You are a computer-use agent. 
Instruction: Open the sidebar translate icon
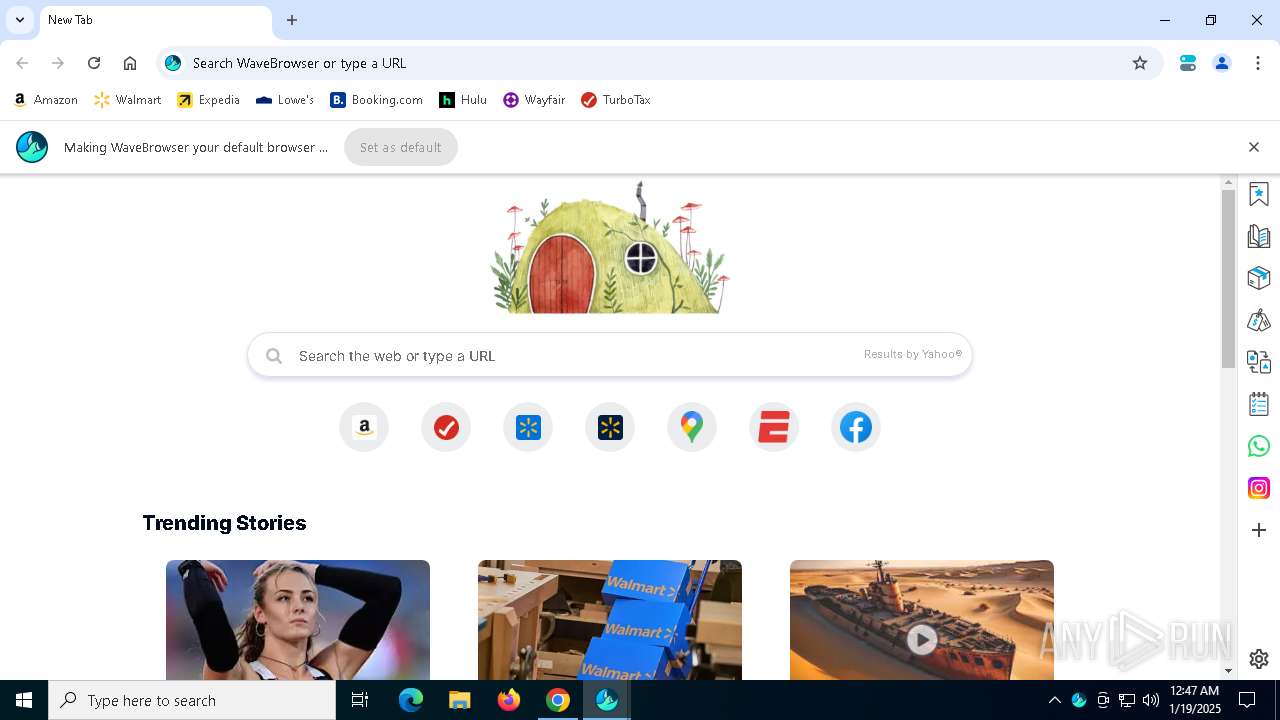(1259, 362)
